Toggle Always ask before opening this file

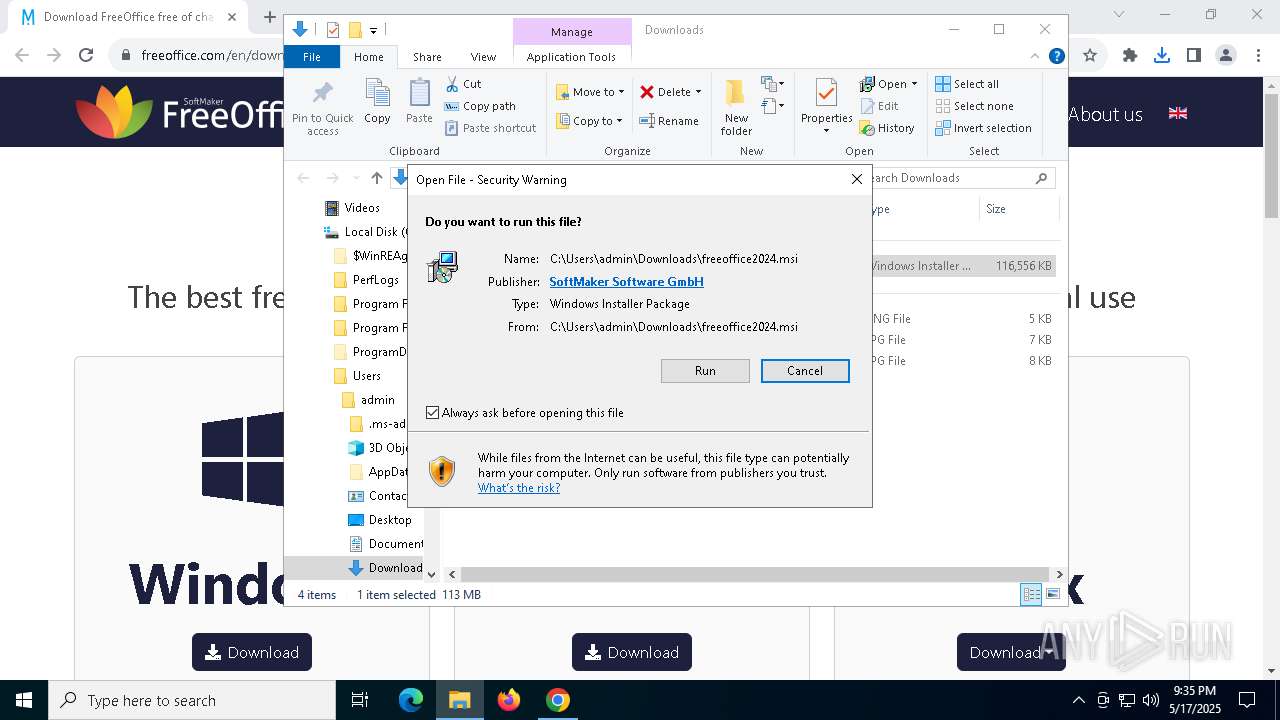[x=432, y=413]
